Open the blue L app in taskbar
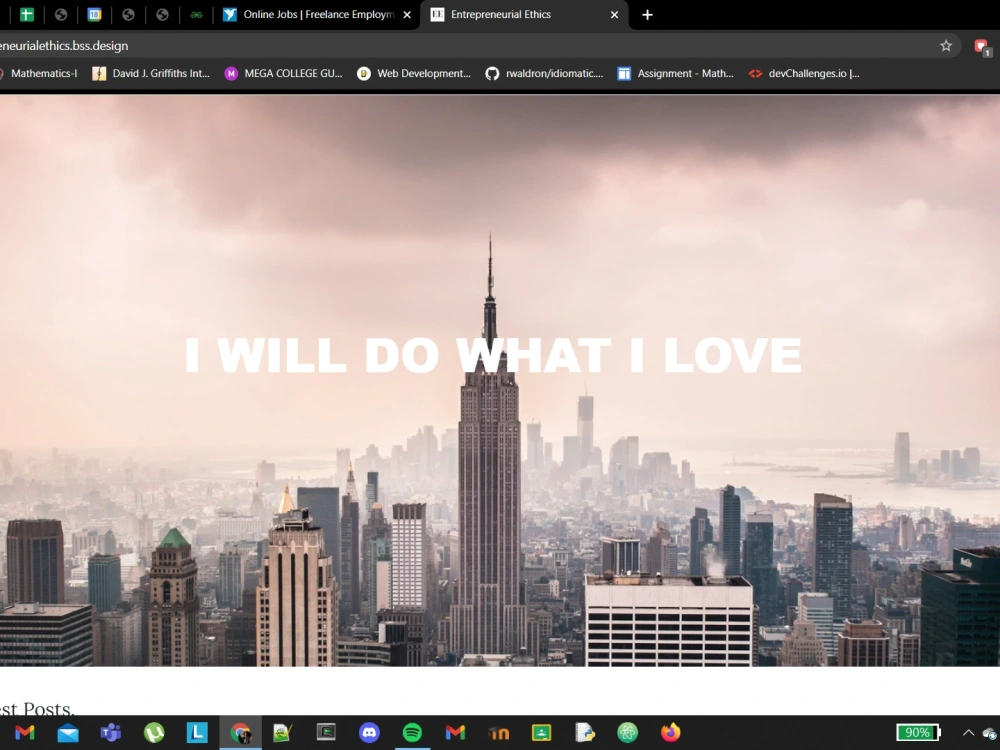The height and width of the screenshot is (750, 1000). click(x=197, y=733)
